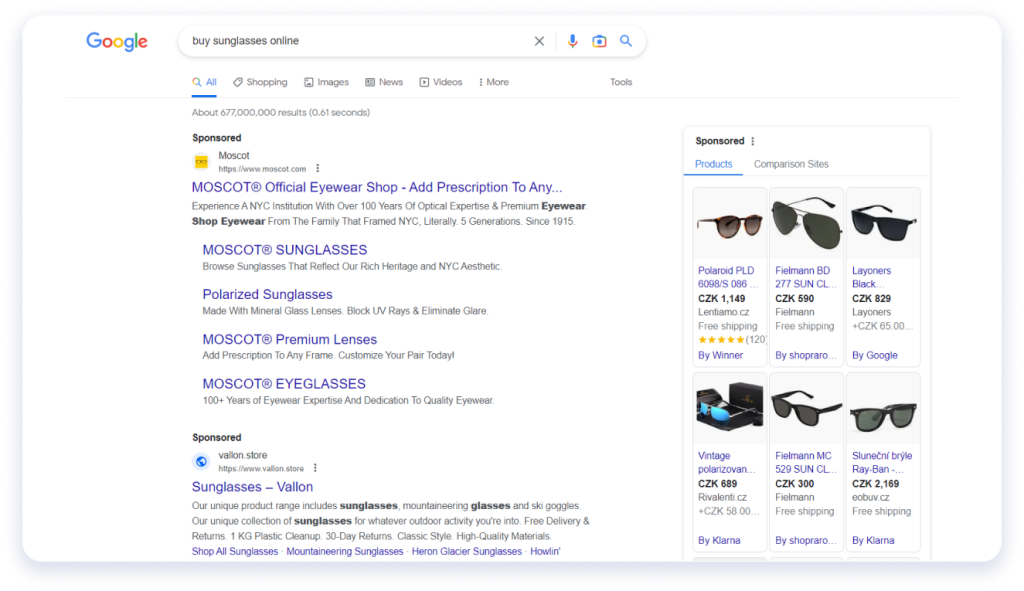Switch to the Comparison Sites tab
Viewport: 1024px width, 591px height.
pos(791,164)
